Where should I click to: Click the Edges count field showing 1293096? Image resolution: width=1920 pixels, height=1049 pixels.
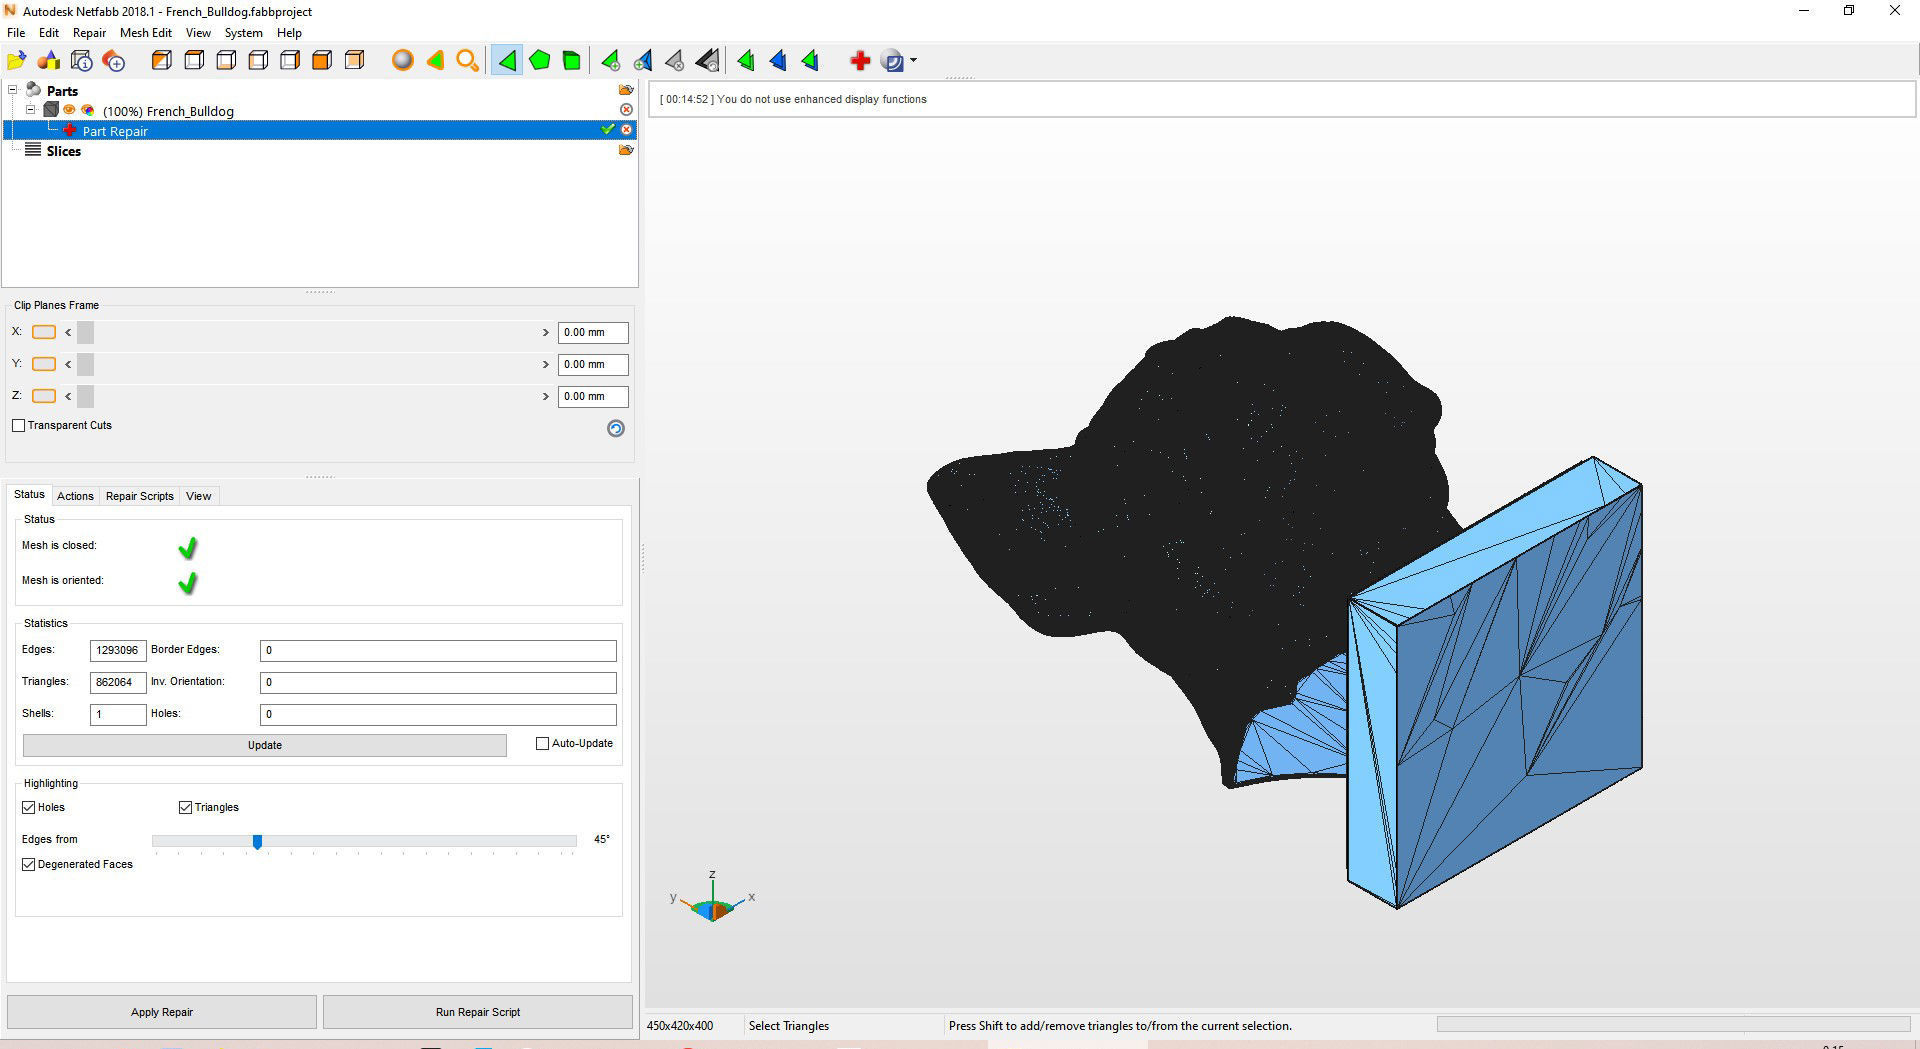point(118,650)
